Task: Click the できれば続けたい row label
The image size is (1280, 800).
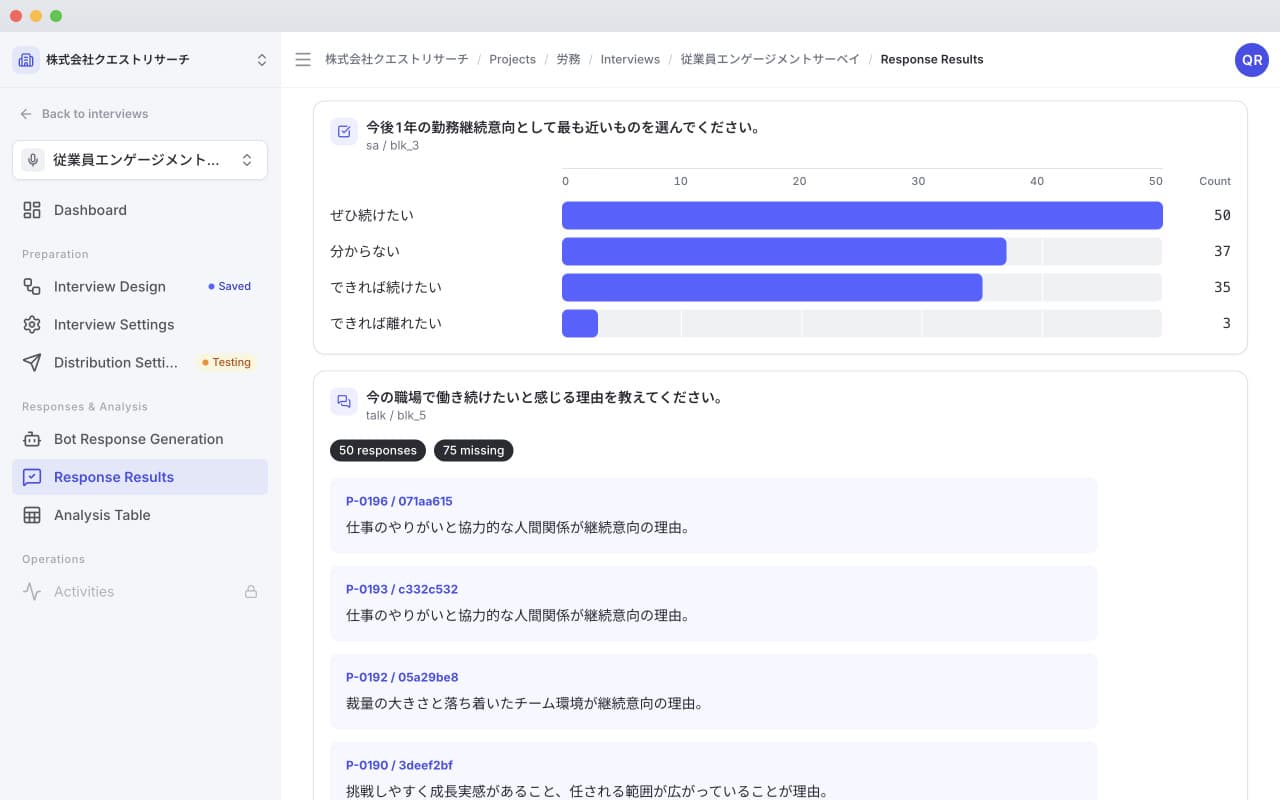Action: point(386,287)
